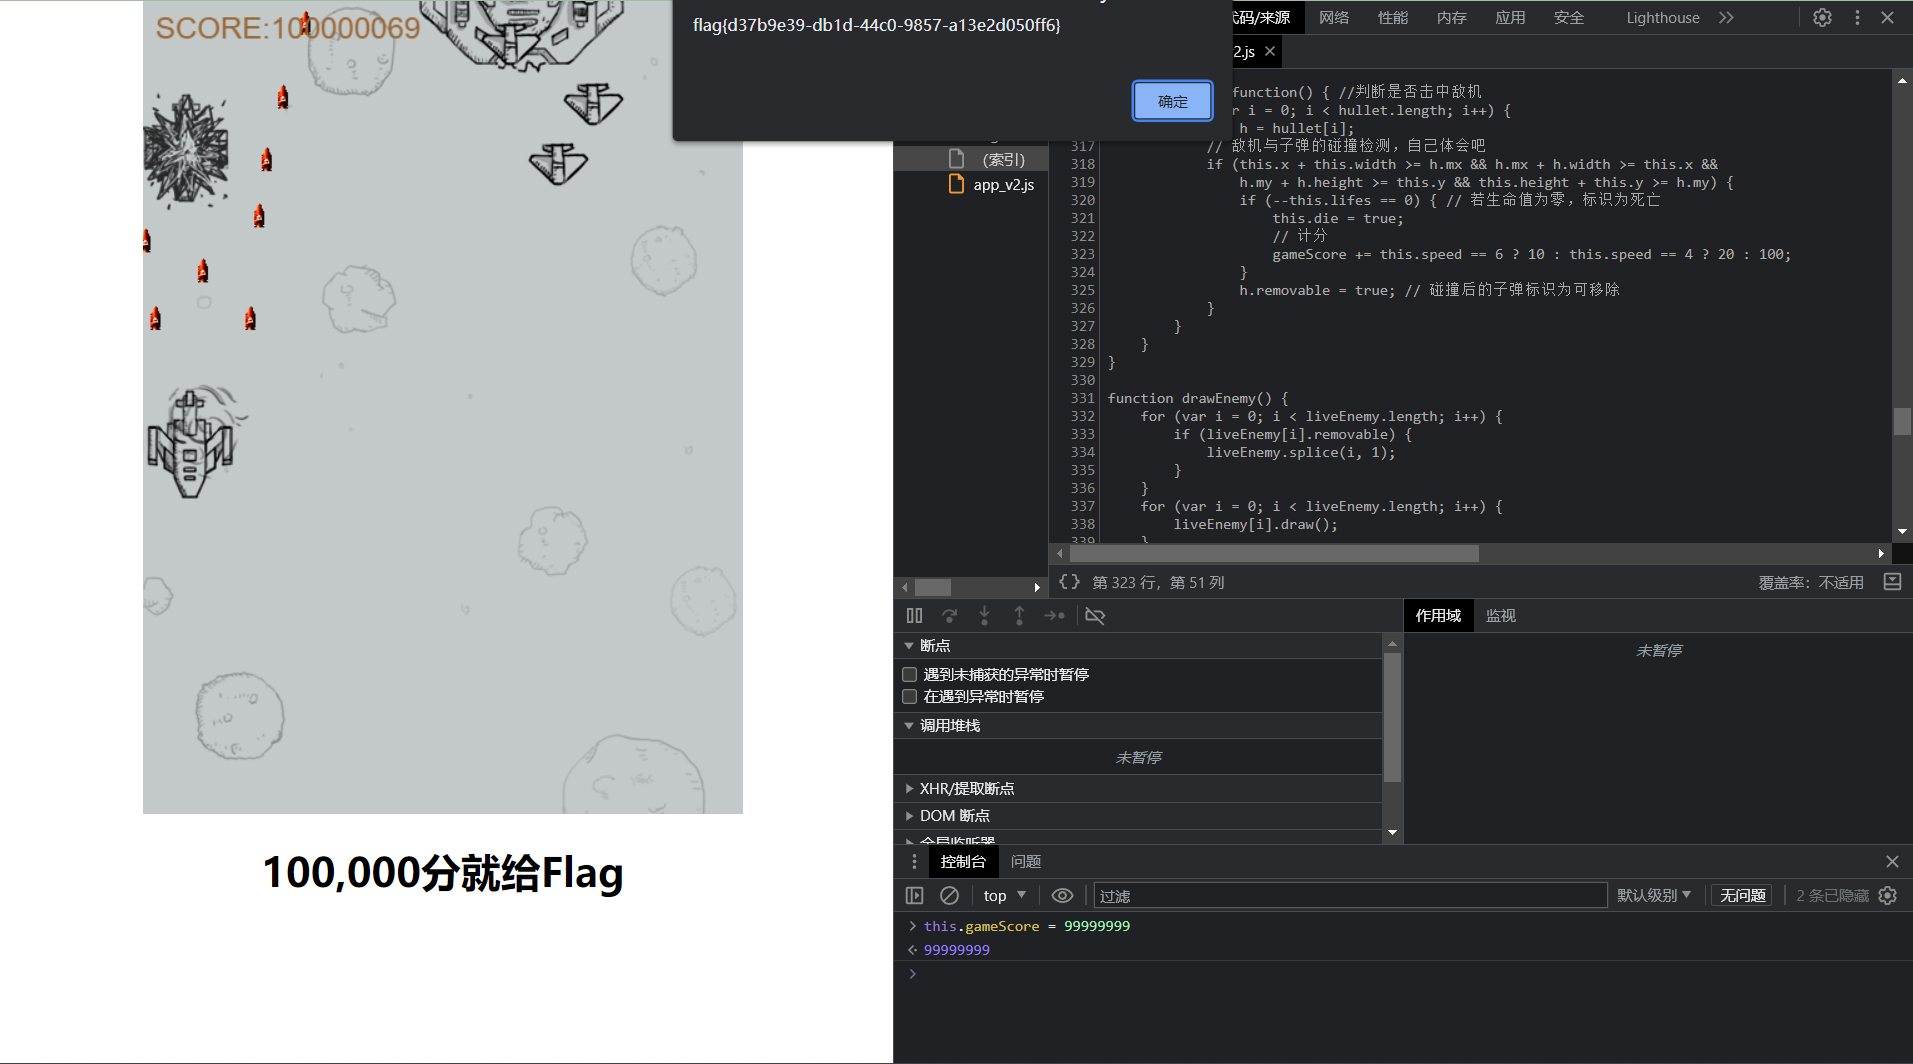The image size is (1913, 1064).
Task: Click the step into next function icon
Action: click(984, 616)
